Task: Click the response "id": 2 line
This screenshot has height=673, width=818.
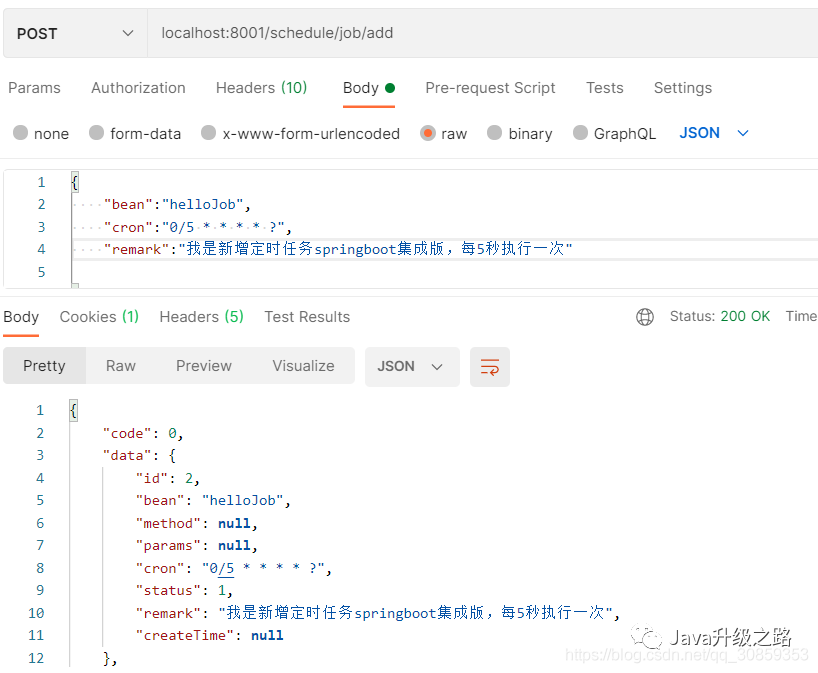Action: pos(168,478)
